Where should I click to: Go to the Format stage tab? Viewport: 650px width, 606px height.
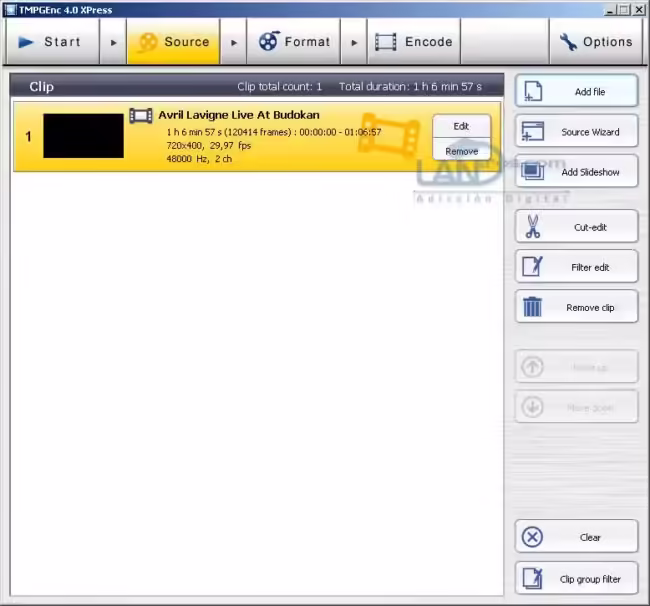click(x=293, y=41)
